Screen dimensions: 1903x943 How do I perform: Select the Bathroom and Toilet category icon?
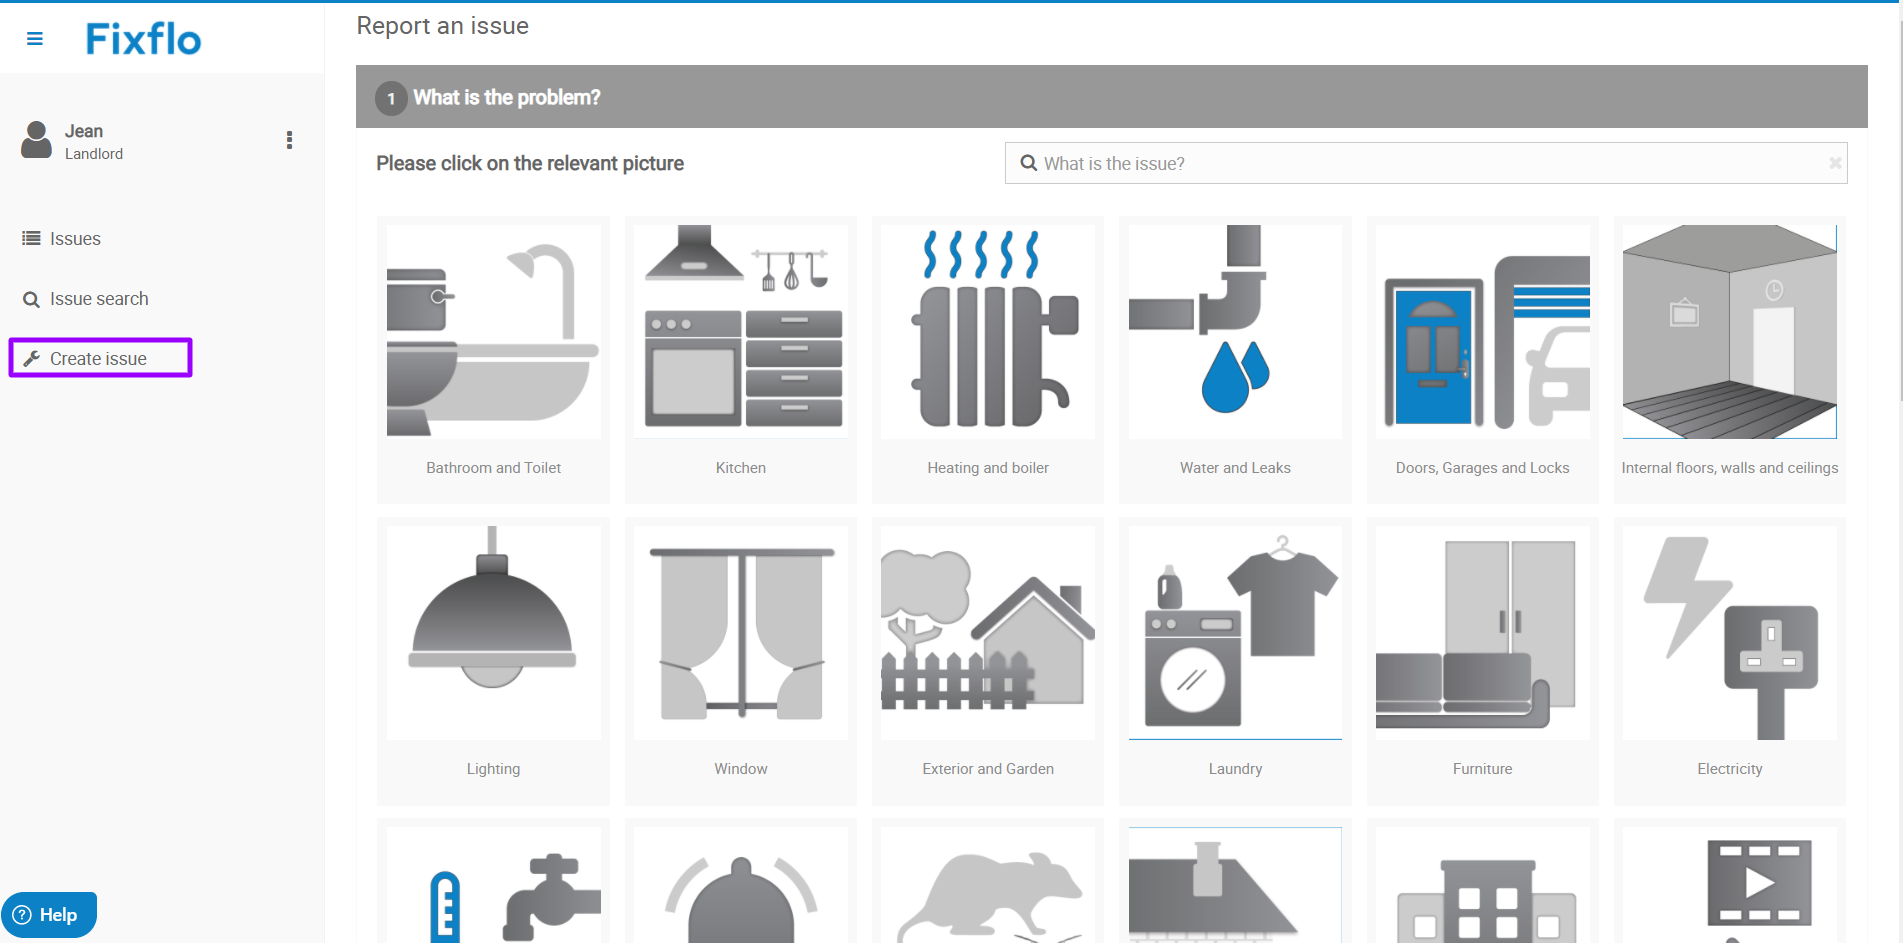(x=493, y=330)
